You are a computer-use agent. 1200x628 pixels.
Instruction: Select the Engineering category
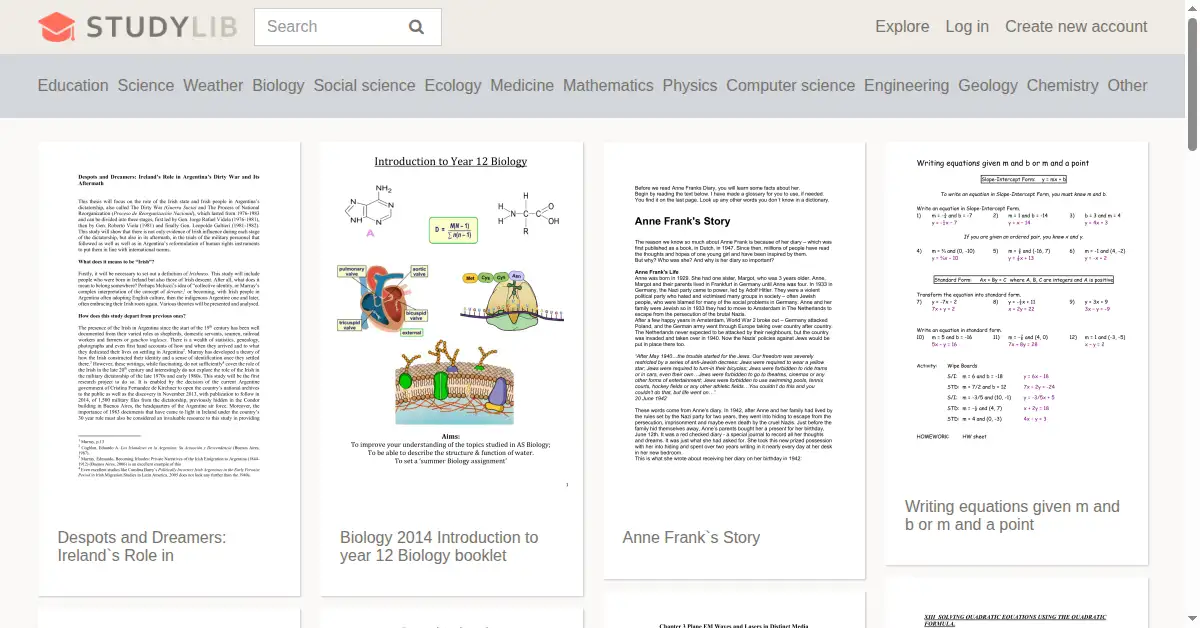906,86
